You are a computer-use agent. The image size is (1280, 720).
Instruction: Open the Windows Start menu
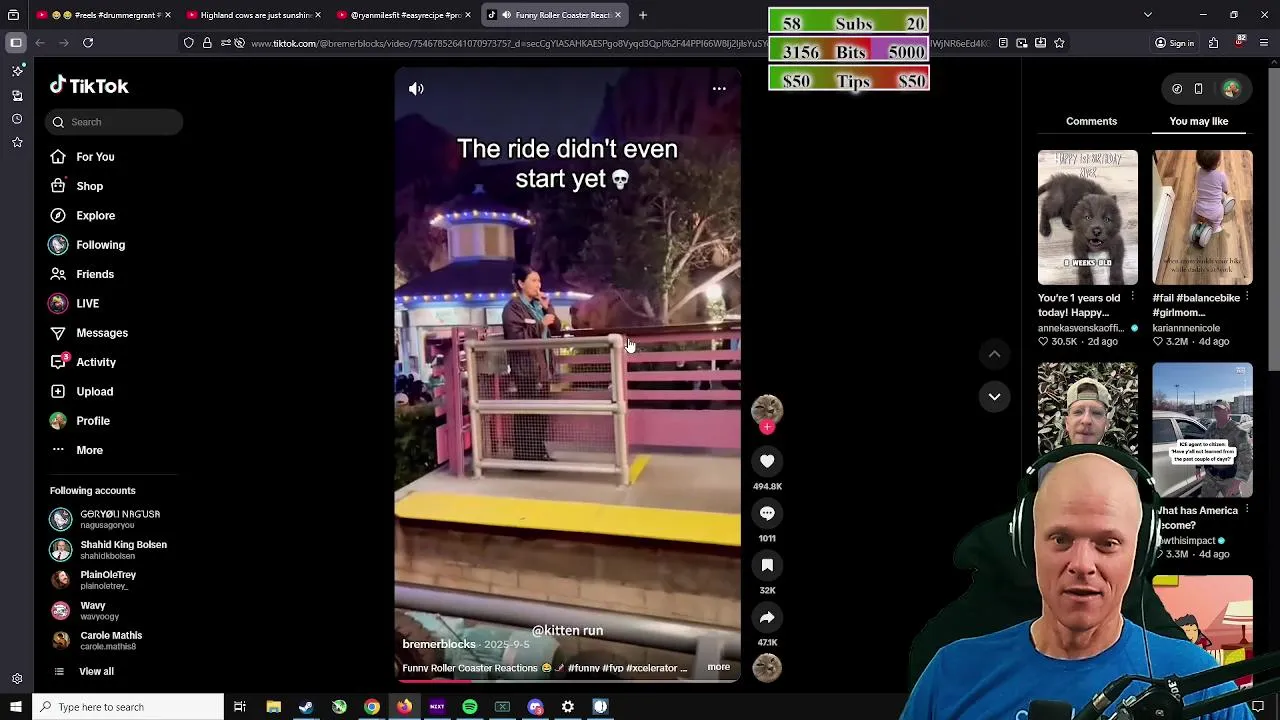click(15, 707)
